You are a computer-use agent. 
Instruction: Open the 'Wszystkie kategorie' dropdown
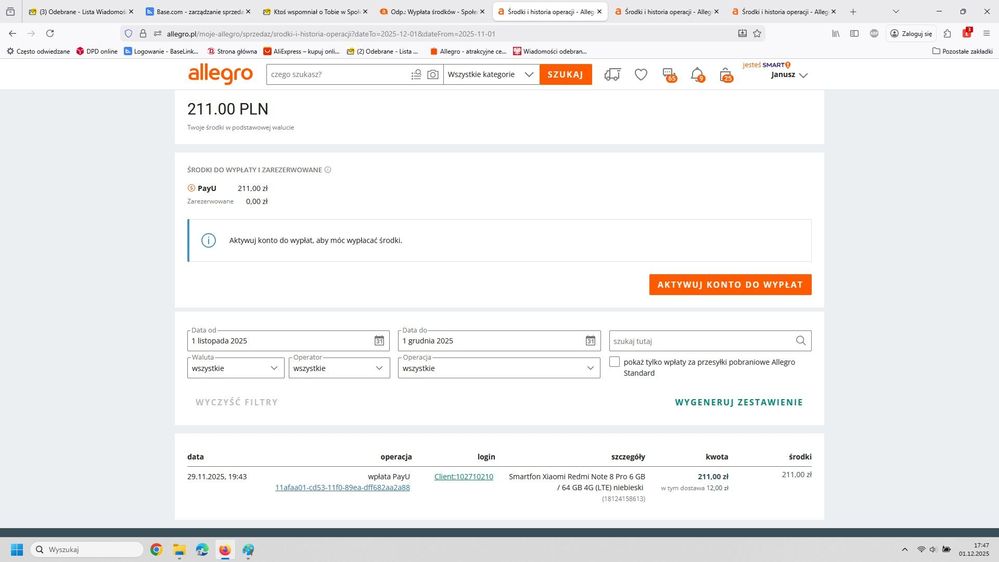coord(490,75)
